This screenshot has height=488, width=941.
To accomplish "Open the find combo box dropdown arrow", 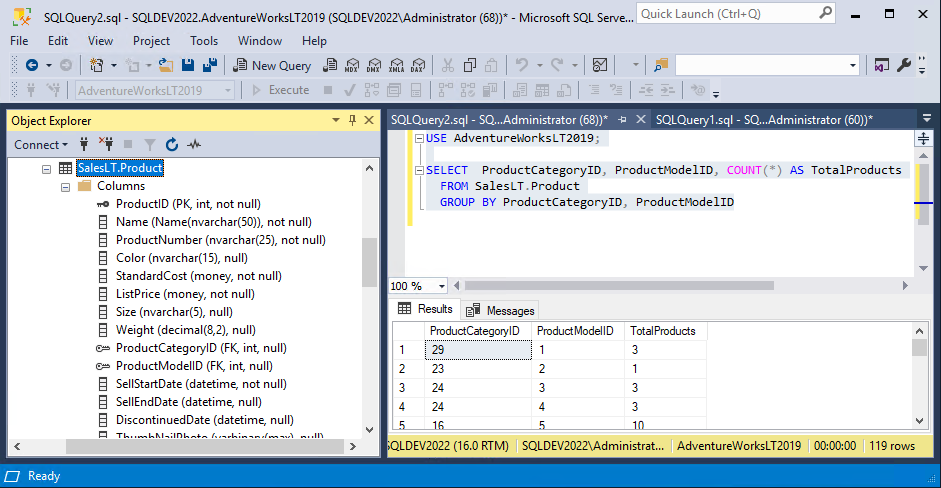I will pyautogui.click(x=853, y=65).
